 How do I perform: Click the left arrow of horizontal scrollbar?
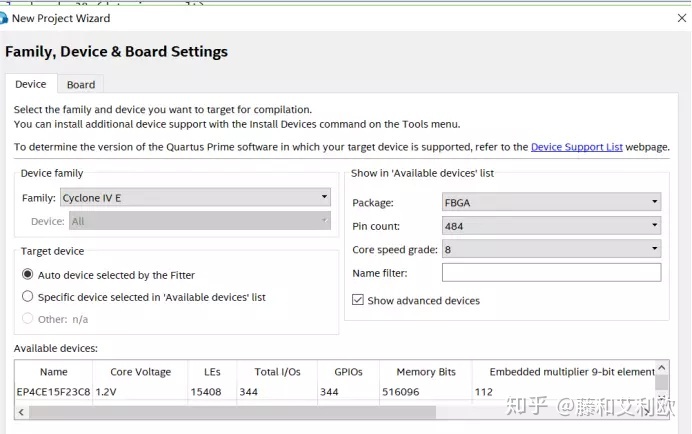(21, 412)
